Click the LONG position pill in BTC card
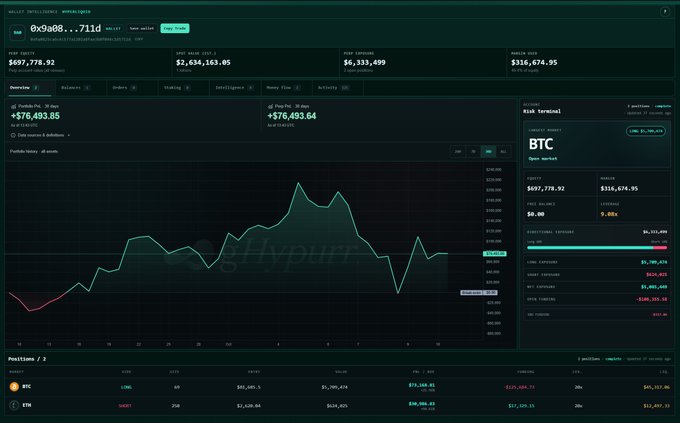This screenshot has width=680, height=423. coord(646,131)
